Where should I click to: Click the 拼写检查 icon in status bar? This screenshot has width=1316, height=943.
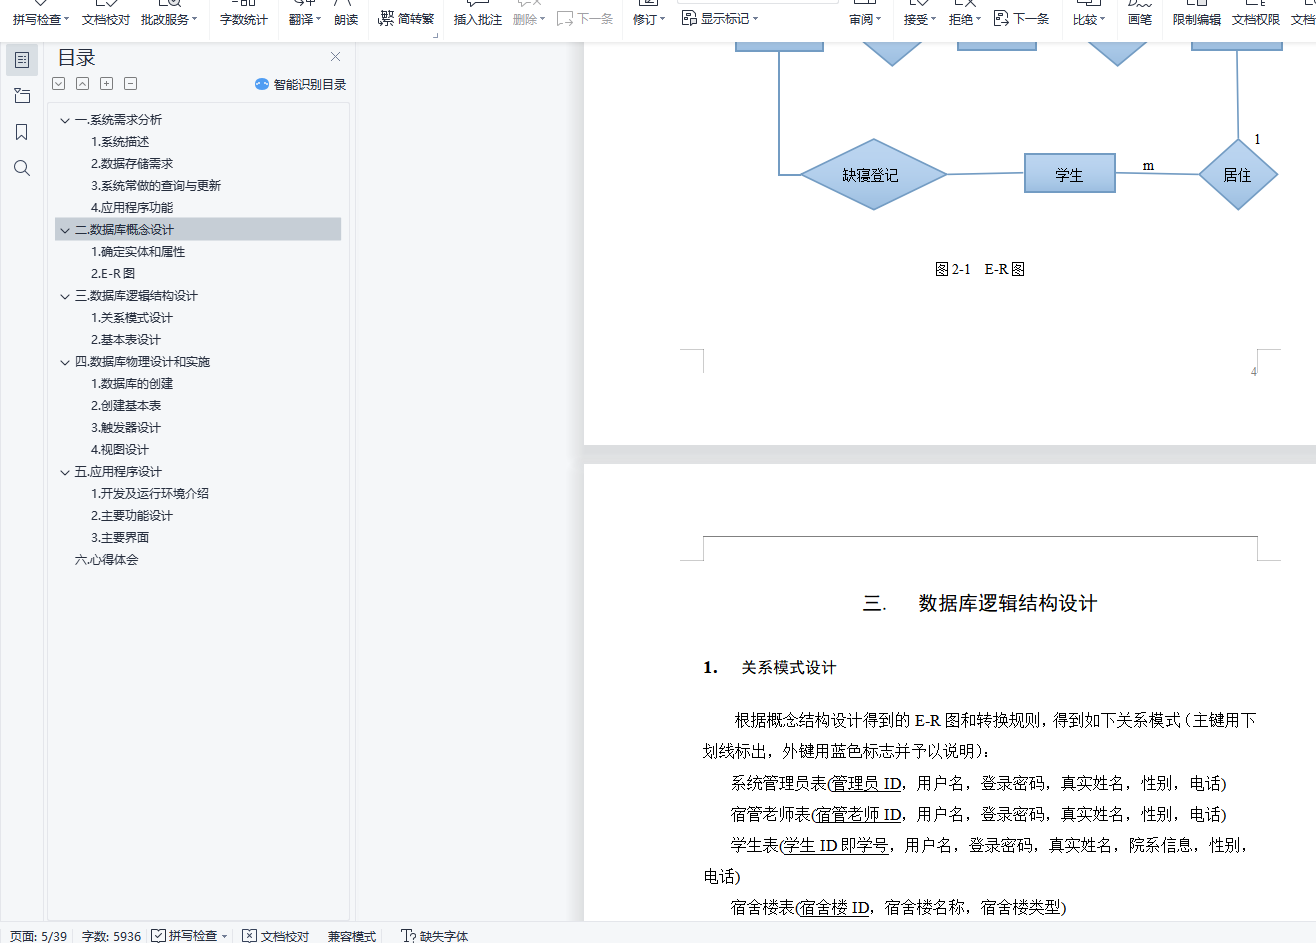point(159,935)
